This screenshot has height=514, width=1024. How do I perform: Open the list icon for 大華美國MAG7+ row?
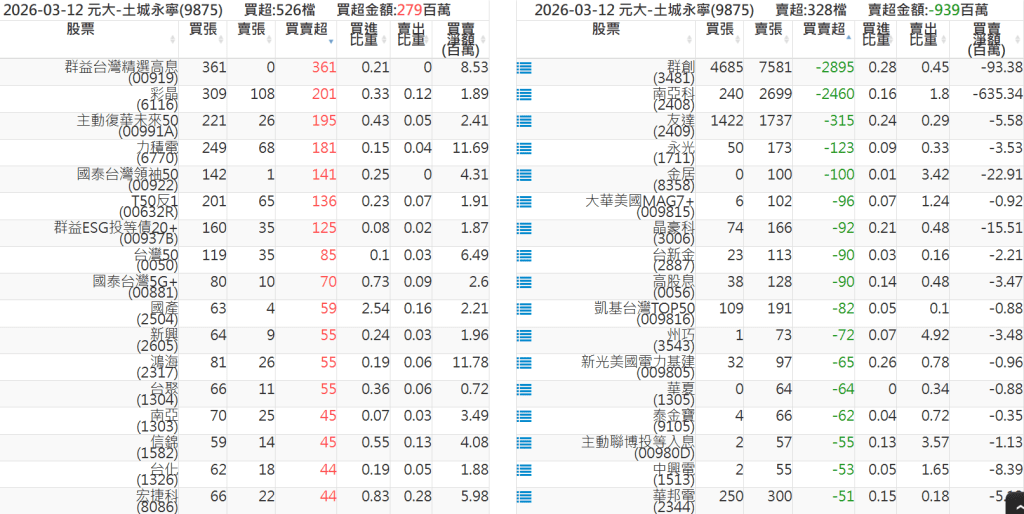pyautogui.click(x=523, y=203)
